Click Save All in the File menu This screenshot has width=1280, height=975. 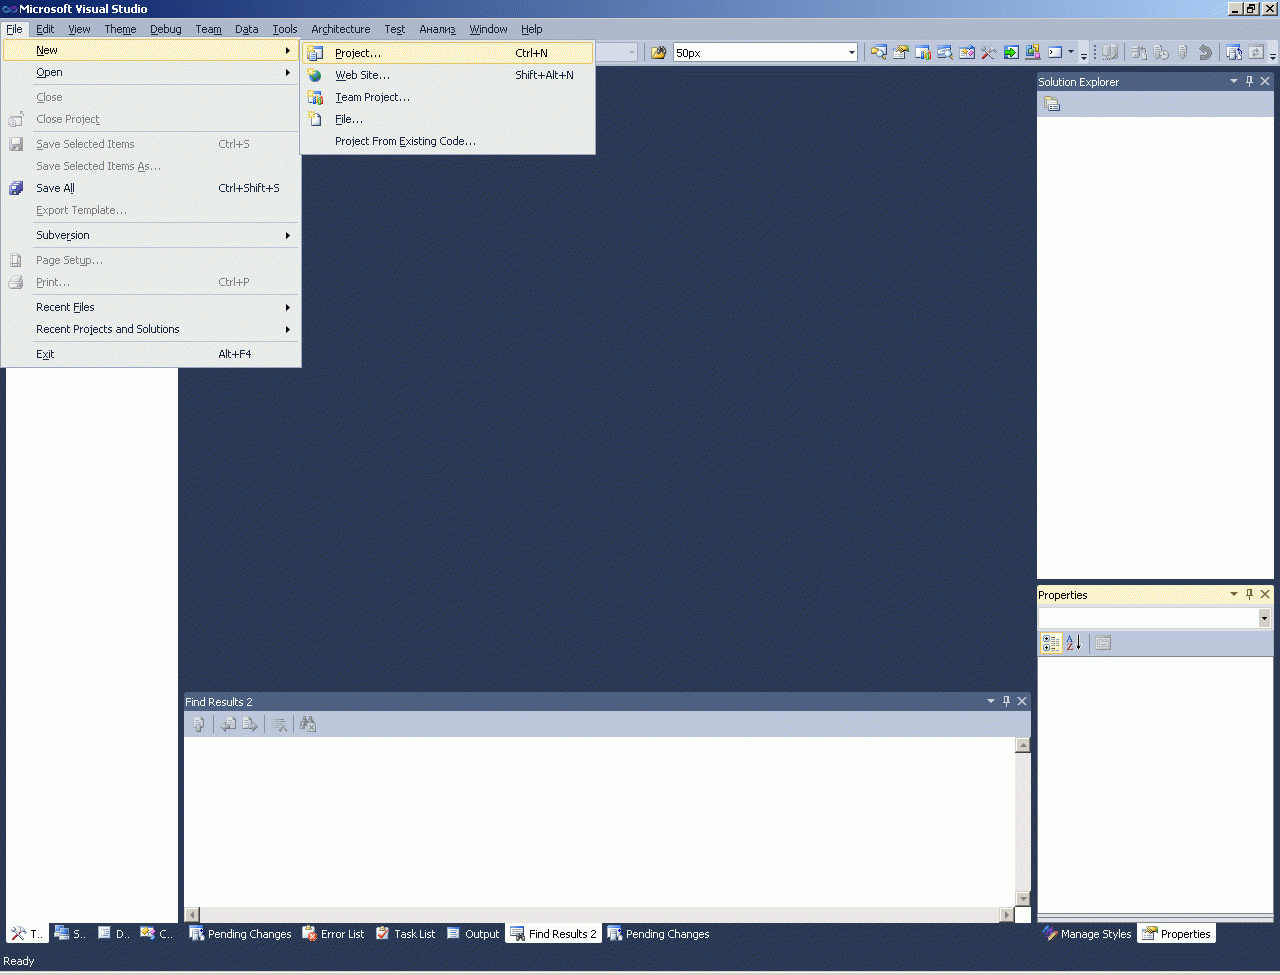(151, 188)
